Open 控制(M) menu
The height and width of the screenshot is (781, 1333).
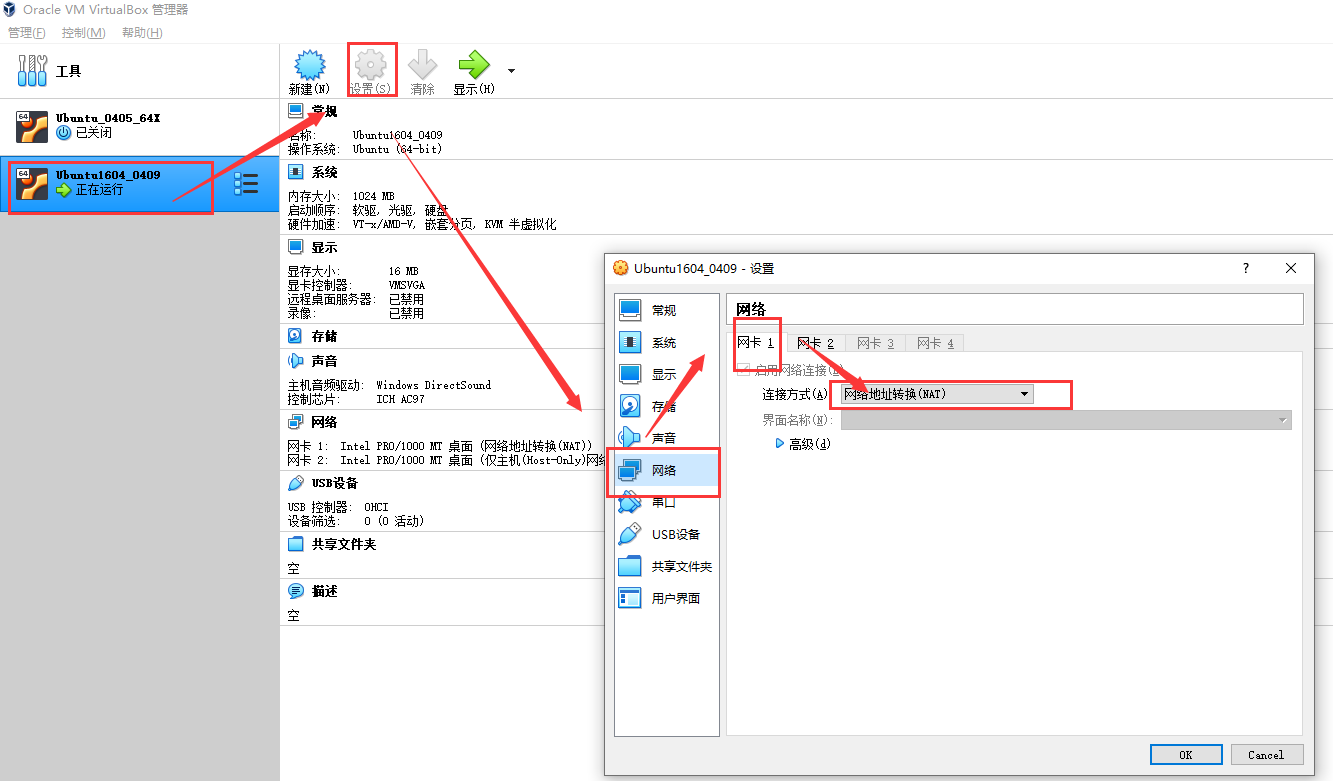tap(84, 33)
